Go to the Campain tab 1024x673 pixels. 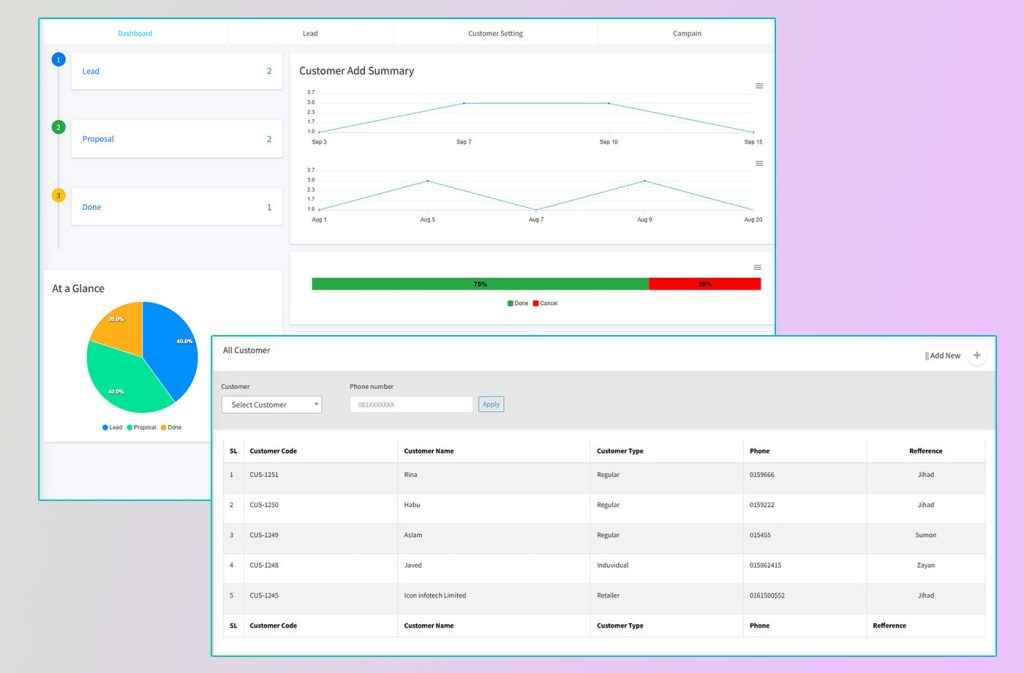click(x=686, y=34)
